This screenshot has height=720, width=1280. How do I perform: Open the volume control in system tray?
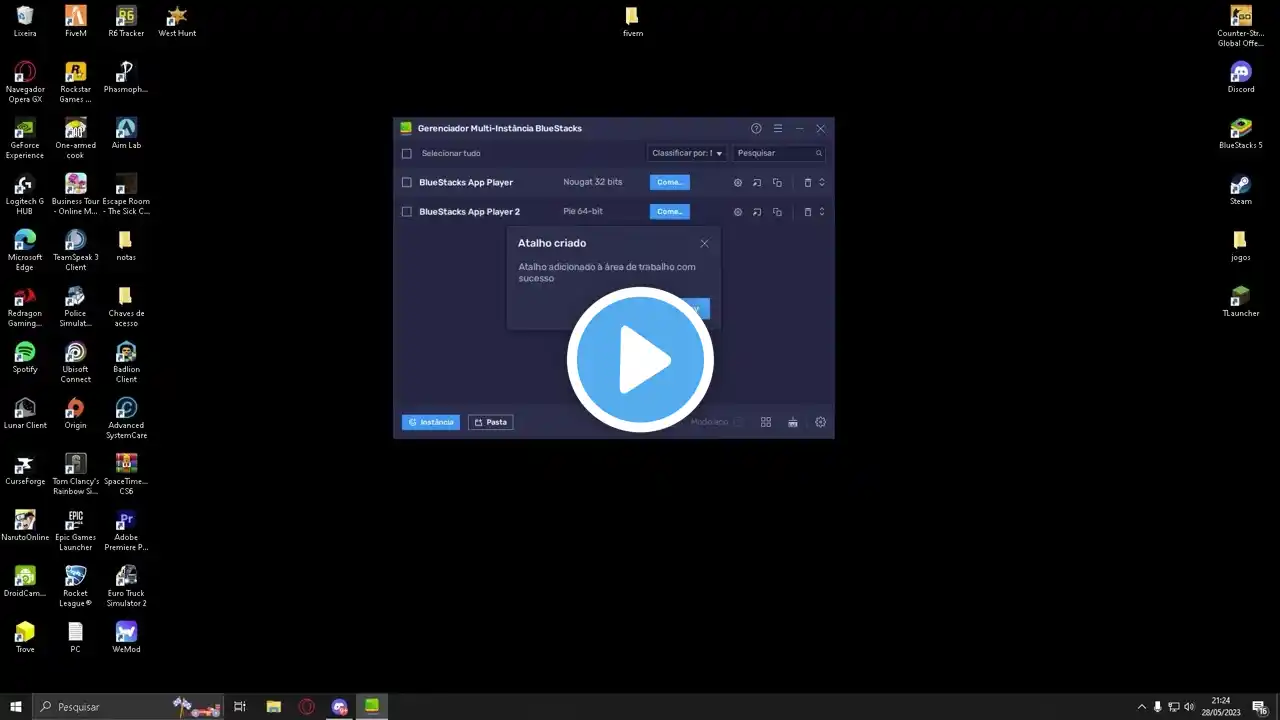click(x=1190, y=707)
